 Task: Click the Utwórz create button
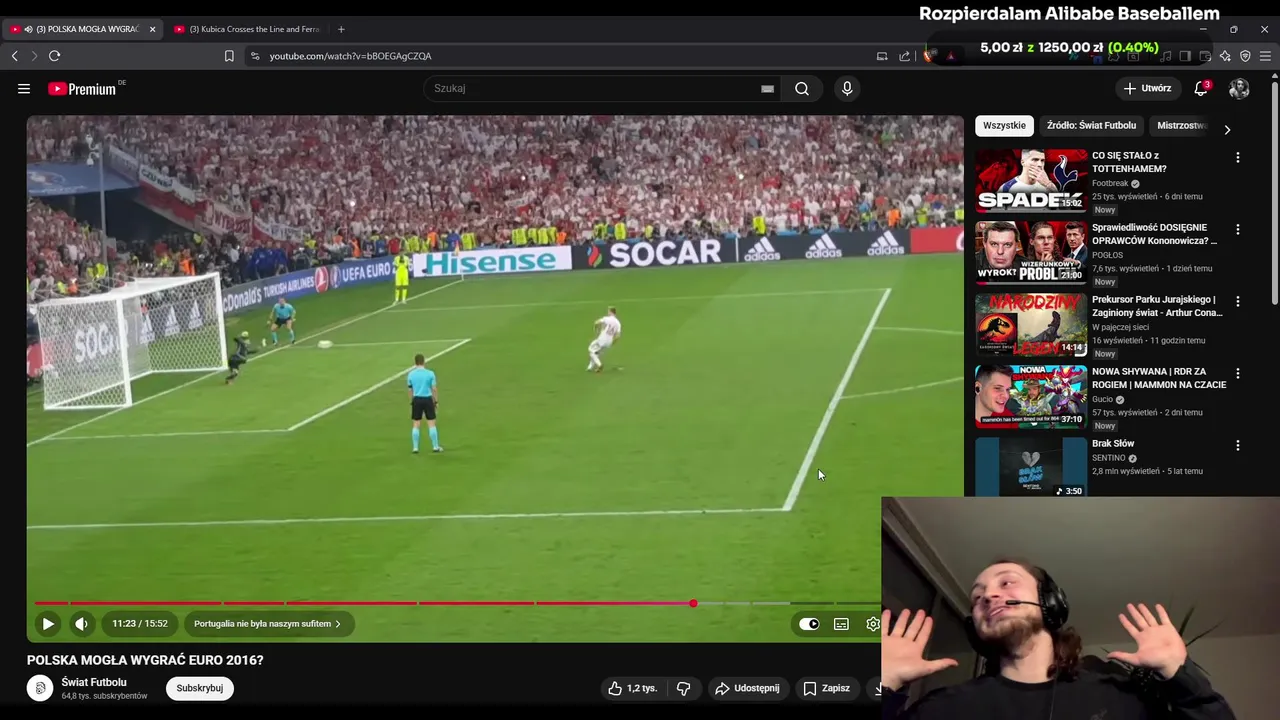click(1147, 89)
